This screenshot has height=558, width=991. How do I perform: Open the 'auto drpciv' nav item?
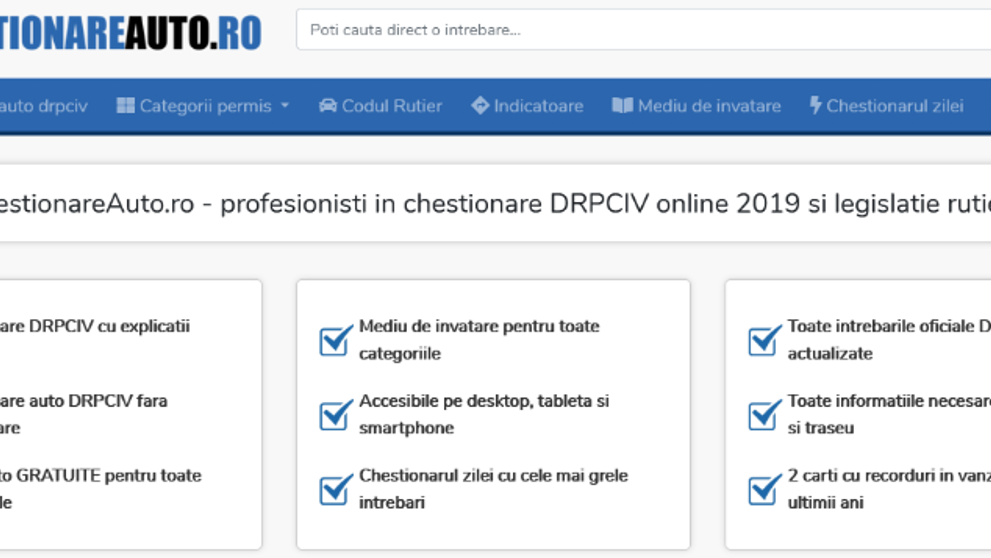[44, 106]
